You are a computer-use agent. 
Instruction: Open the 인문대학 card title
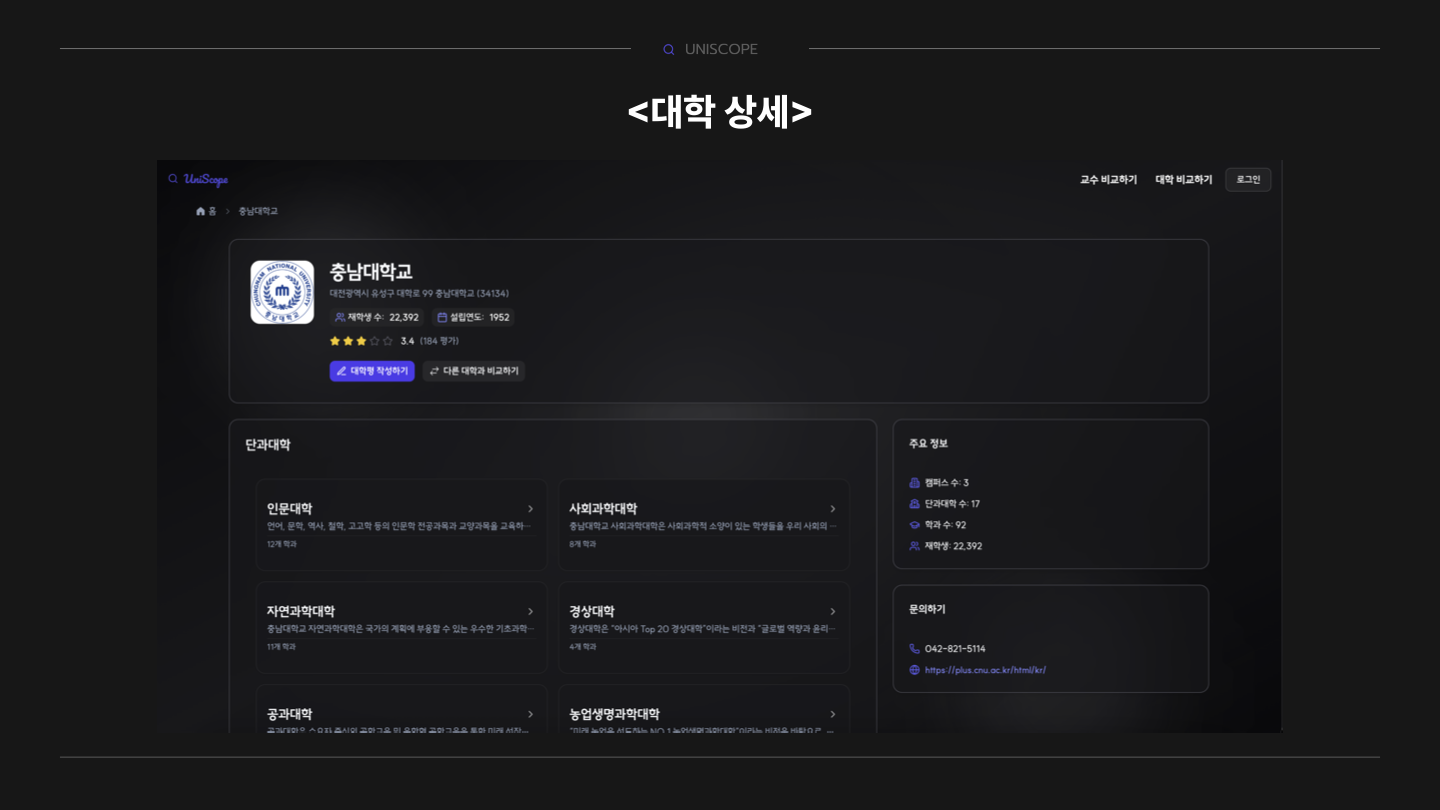coord(289,509)
